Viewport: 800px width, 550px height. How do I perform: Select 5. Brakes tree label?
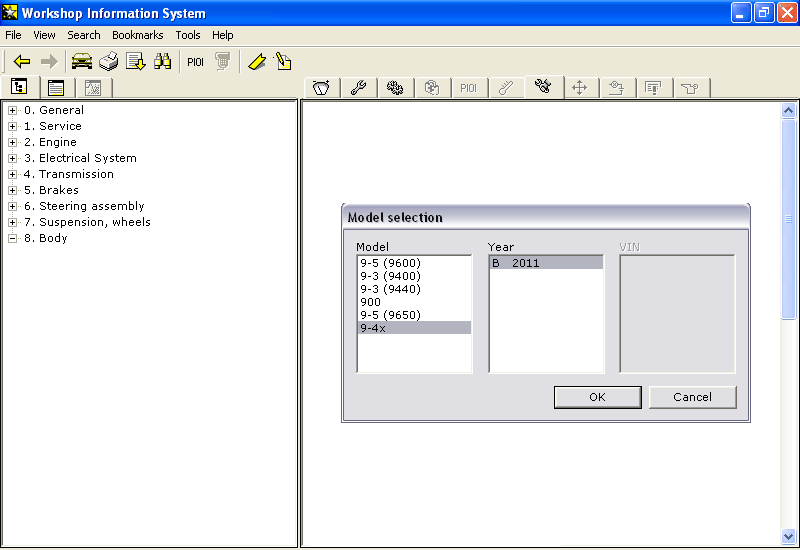tap(51, 190)
